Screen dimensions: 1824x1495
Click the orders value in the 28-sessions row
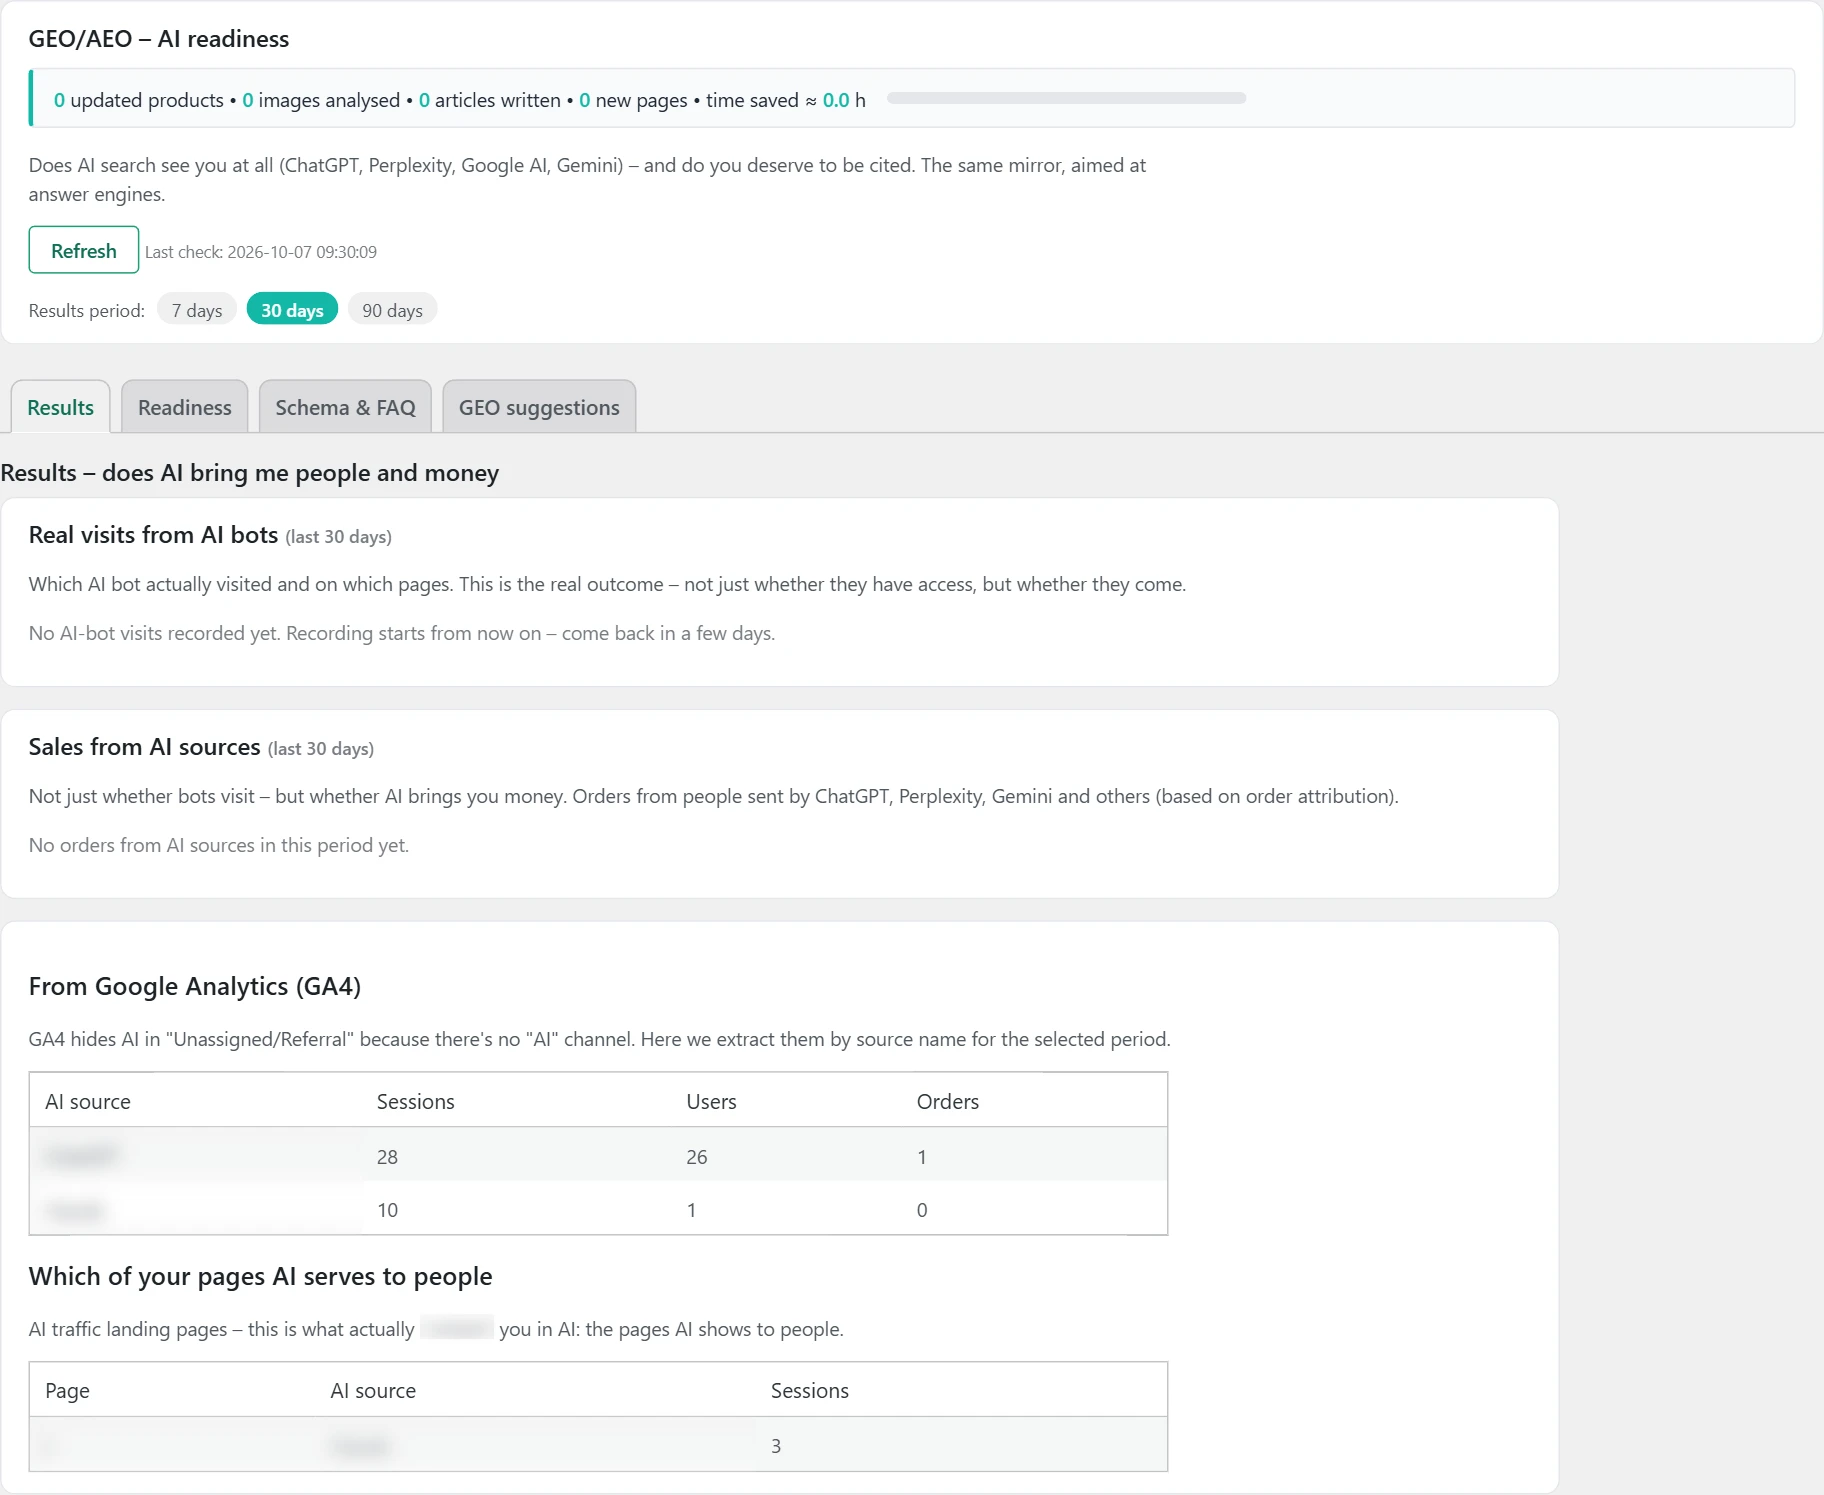(x=922, y=1157)
